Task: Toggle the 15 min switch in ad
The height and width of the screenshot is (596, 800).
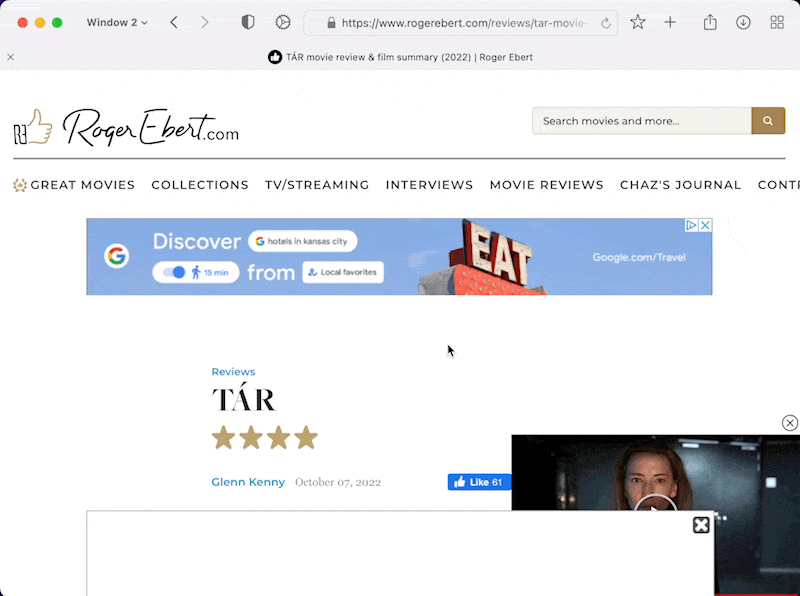Action: 174,272
